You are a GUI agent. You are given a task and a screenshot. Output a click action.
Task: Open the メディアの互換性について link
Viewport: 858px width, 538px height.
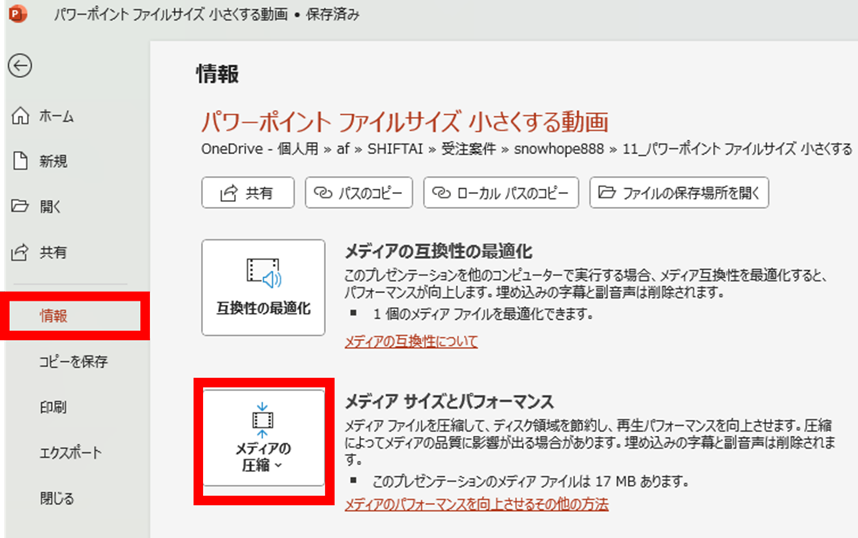411,342
